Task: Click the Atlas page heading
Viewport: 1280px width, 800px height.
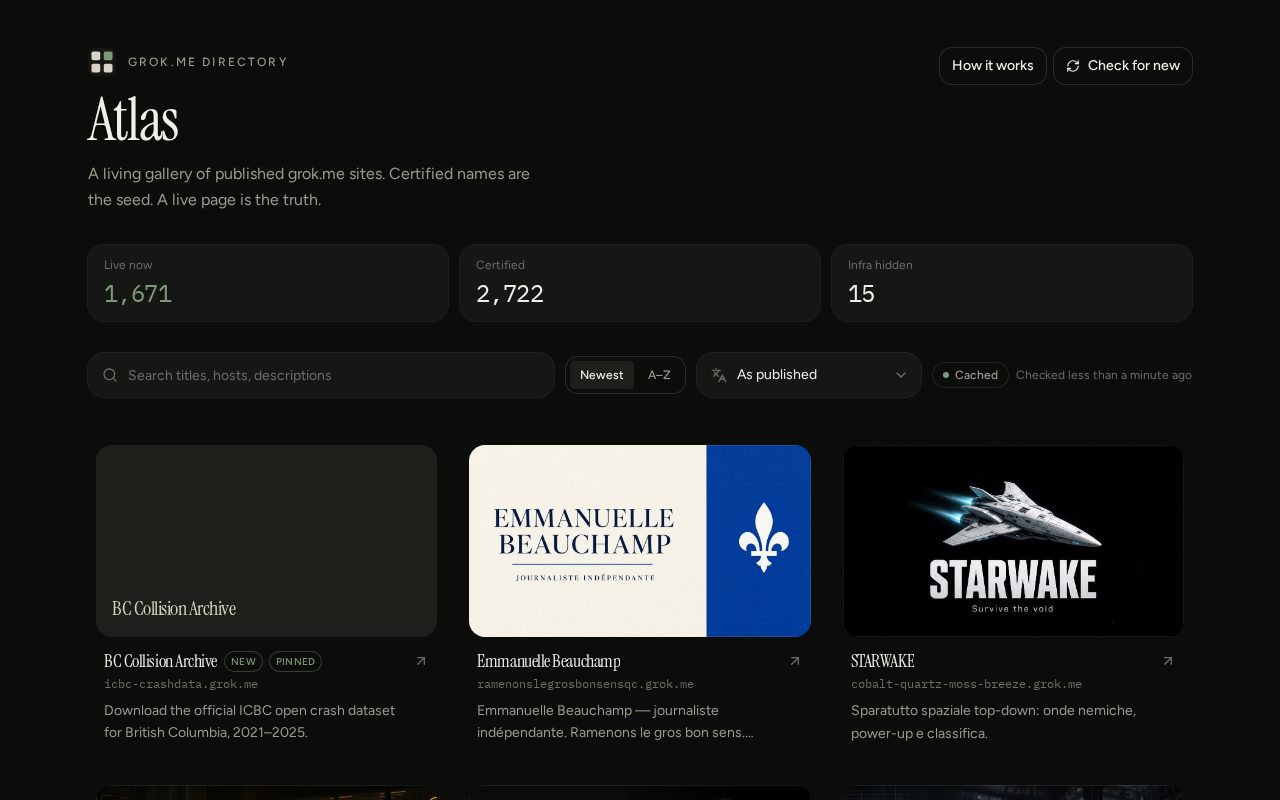Action: tap(133, 120)
